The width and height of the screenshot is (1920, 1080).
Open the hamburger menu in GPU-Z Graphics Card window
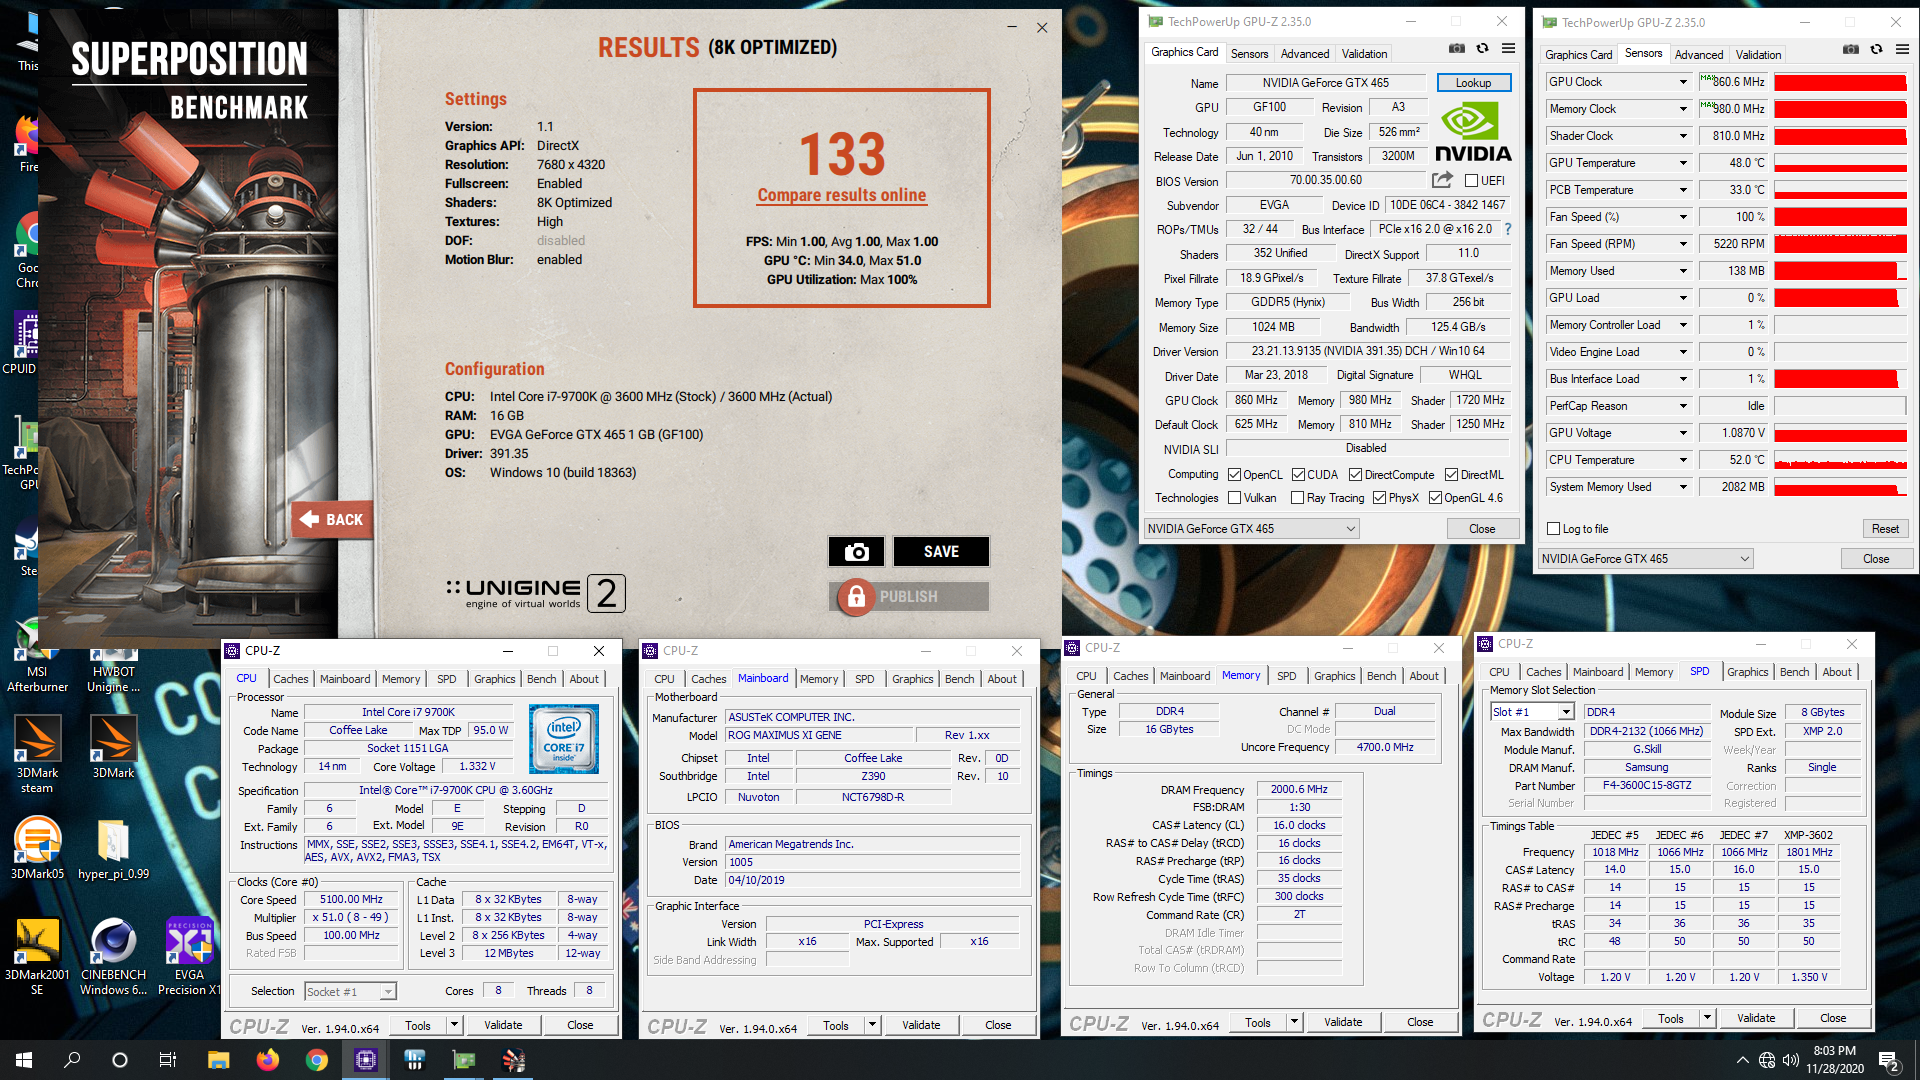1509,49
